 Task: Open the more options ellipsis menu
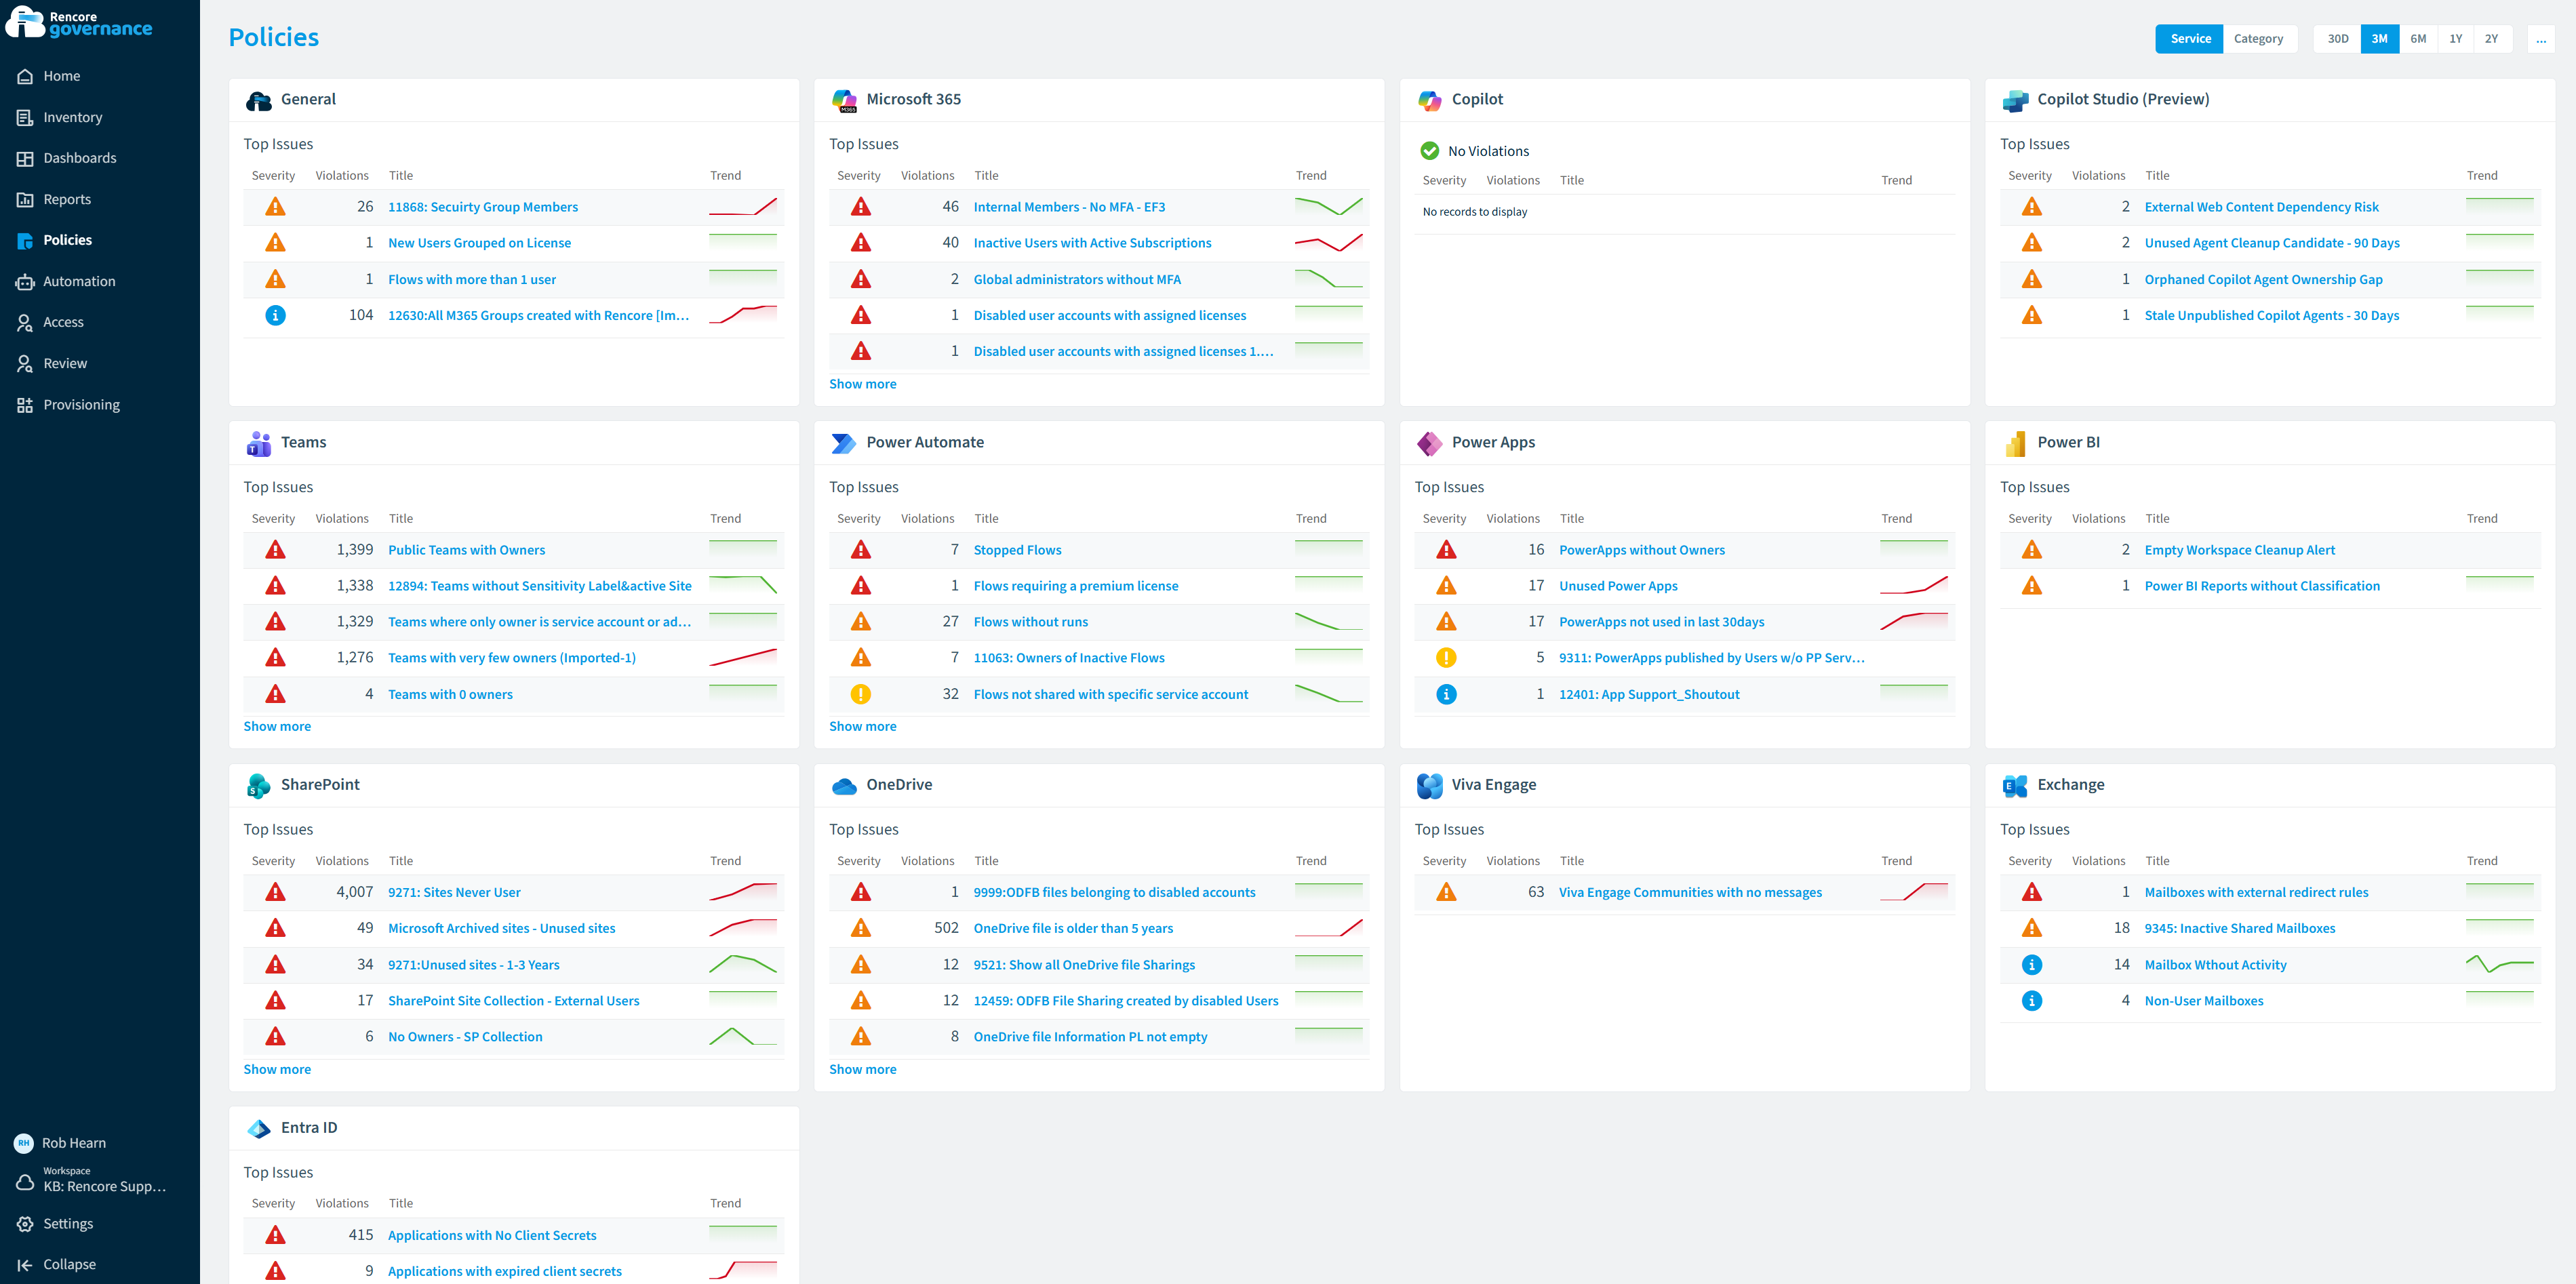[x=2541, y=39]
